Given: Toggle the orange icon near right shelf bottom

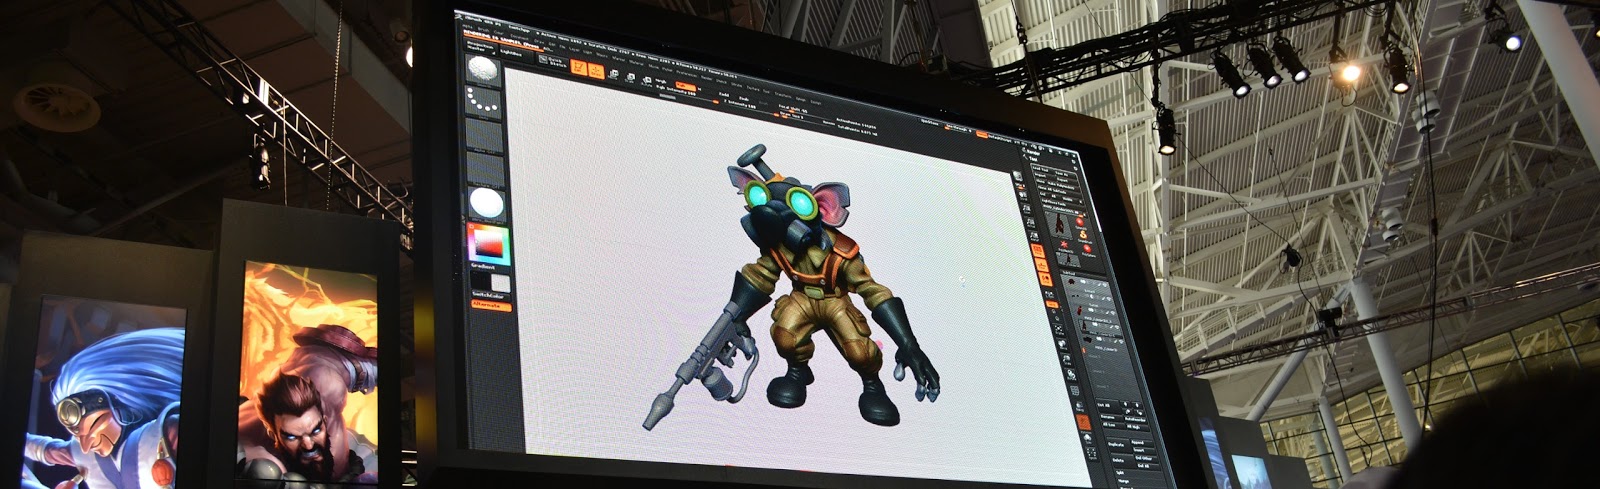Looking at the screenshot, I should point(1083,422).
